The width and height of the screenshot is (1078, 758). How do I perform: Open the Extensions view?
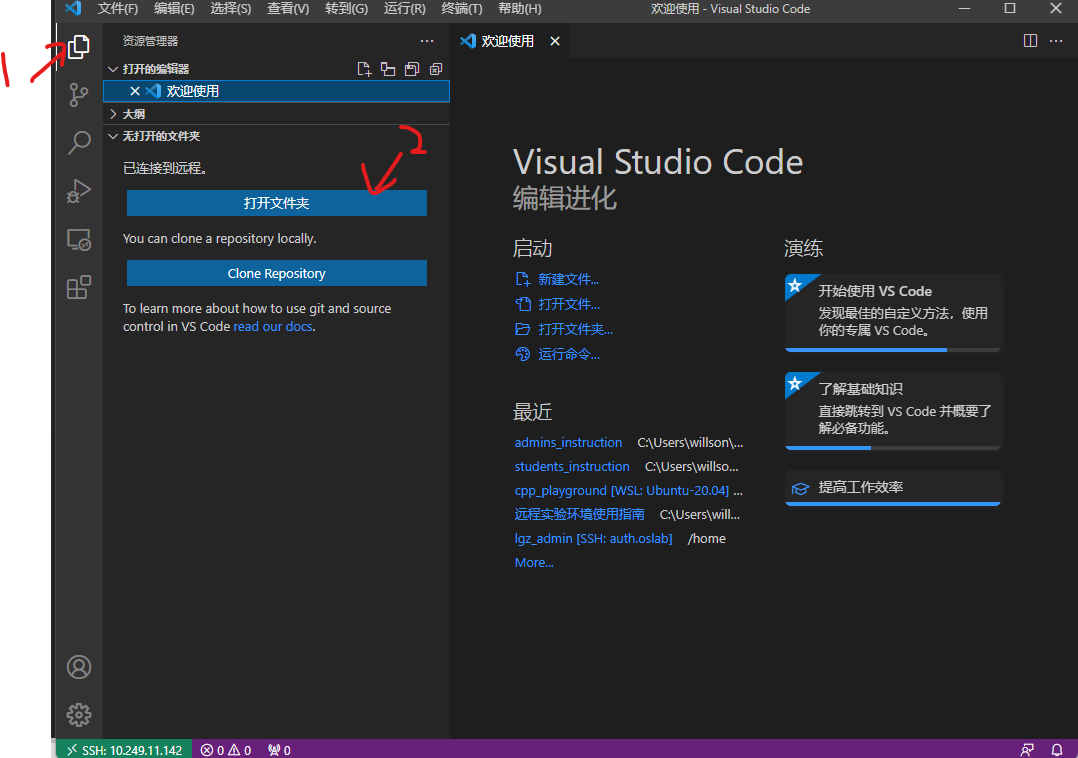point(79,288)
